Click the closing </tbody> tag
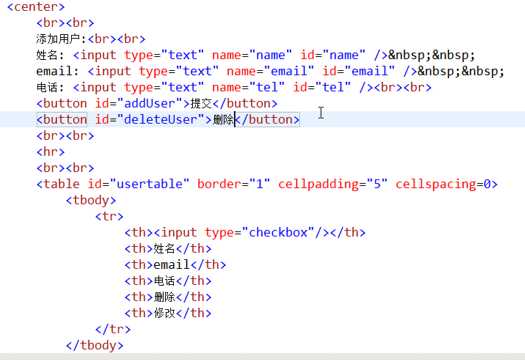This screenshot has width=525, height=360. click(x=94, y=345)
